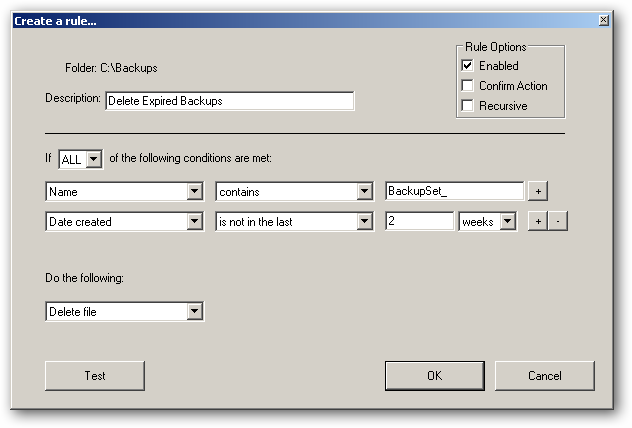Enable the Confirm Action checkbox

tap(467, 85)
